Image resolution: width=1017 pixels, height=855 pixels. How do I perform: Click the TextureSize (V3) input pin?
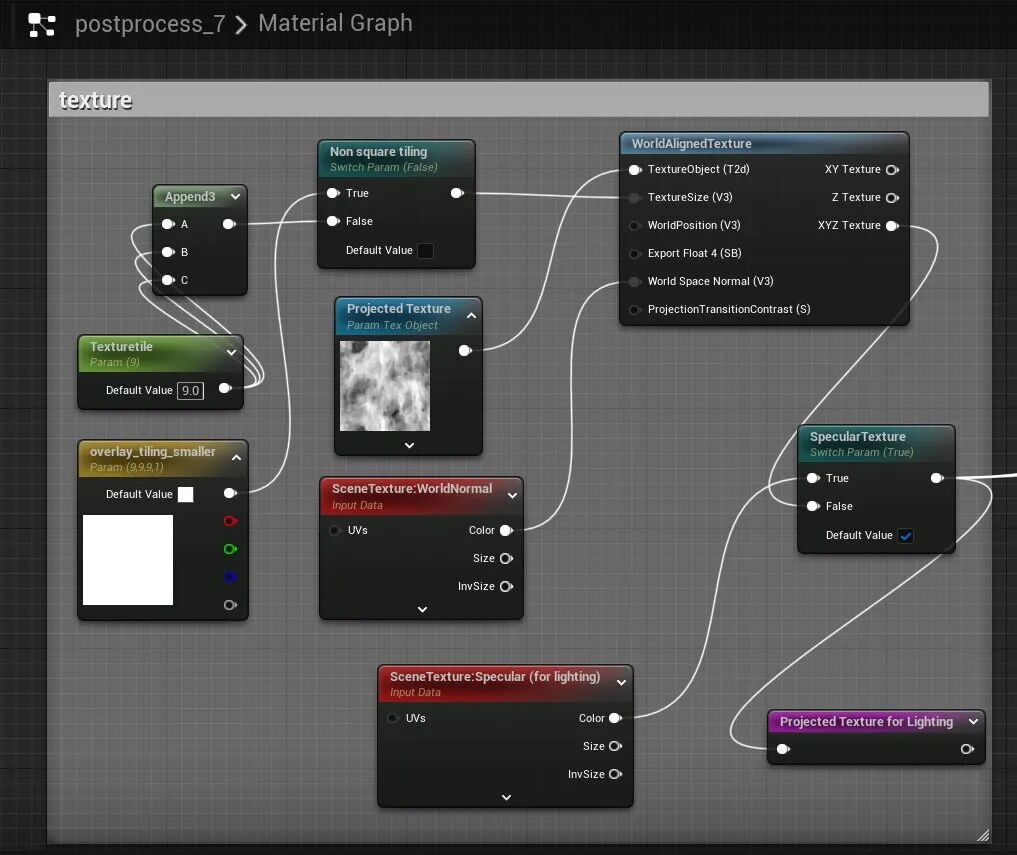(635, 198)
